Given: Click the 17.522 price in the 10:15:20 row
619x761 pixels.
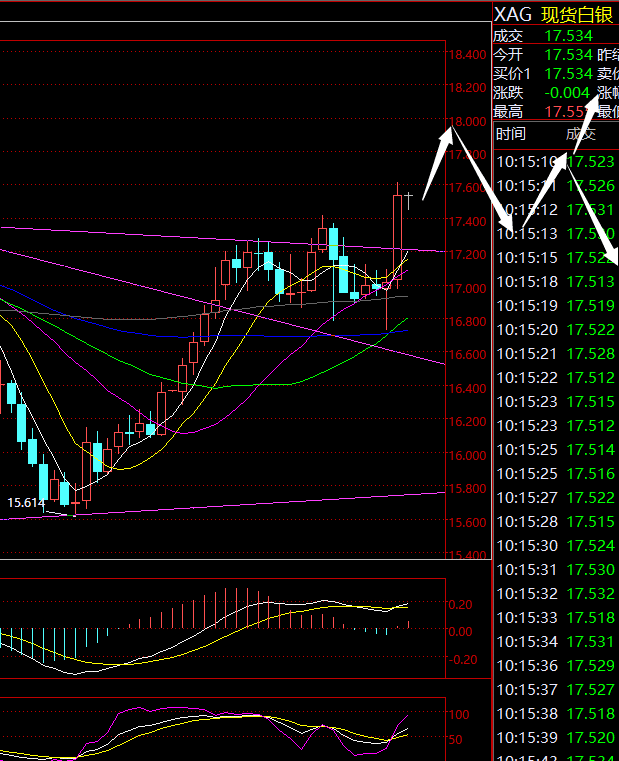Looking at the screenshot, I should click(x=590, y=330).
